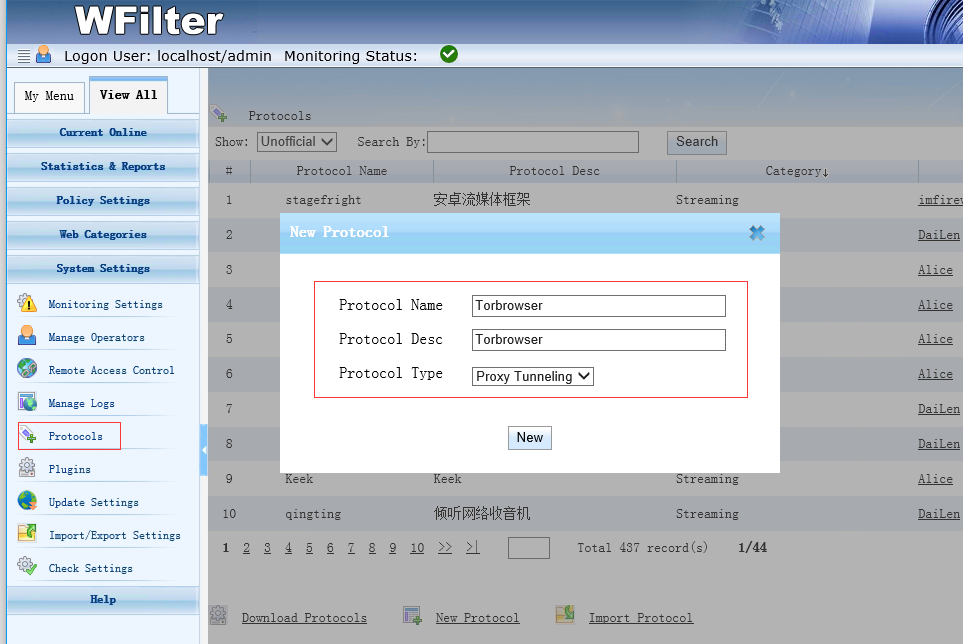This screenshot has height=644, width=963.
Task: Click the Update Settings globe icon
Action: coord(27,501)
